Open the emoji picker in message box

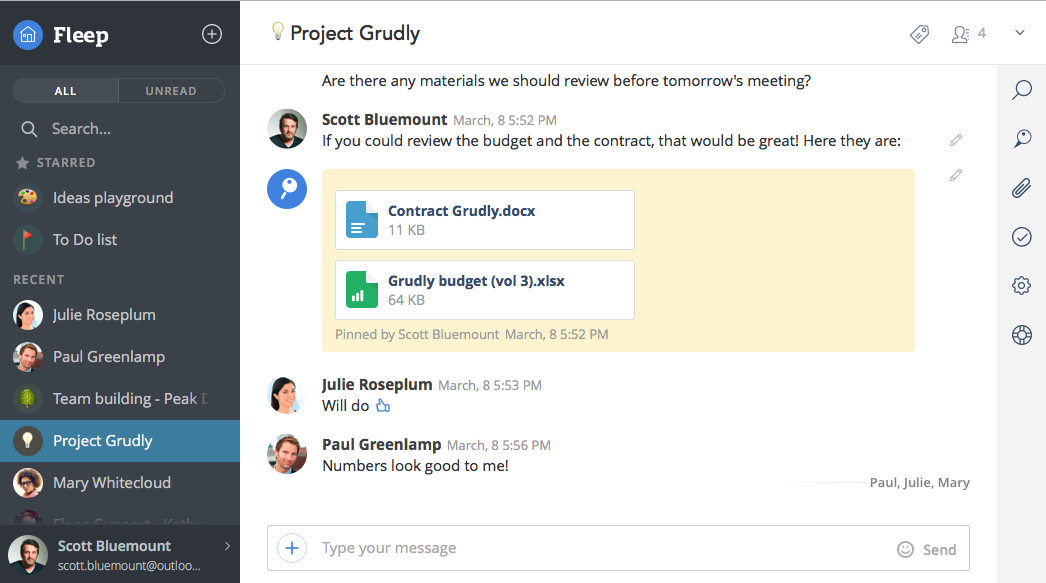coord(905,549)
